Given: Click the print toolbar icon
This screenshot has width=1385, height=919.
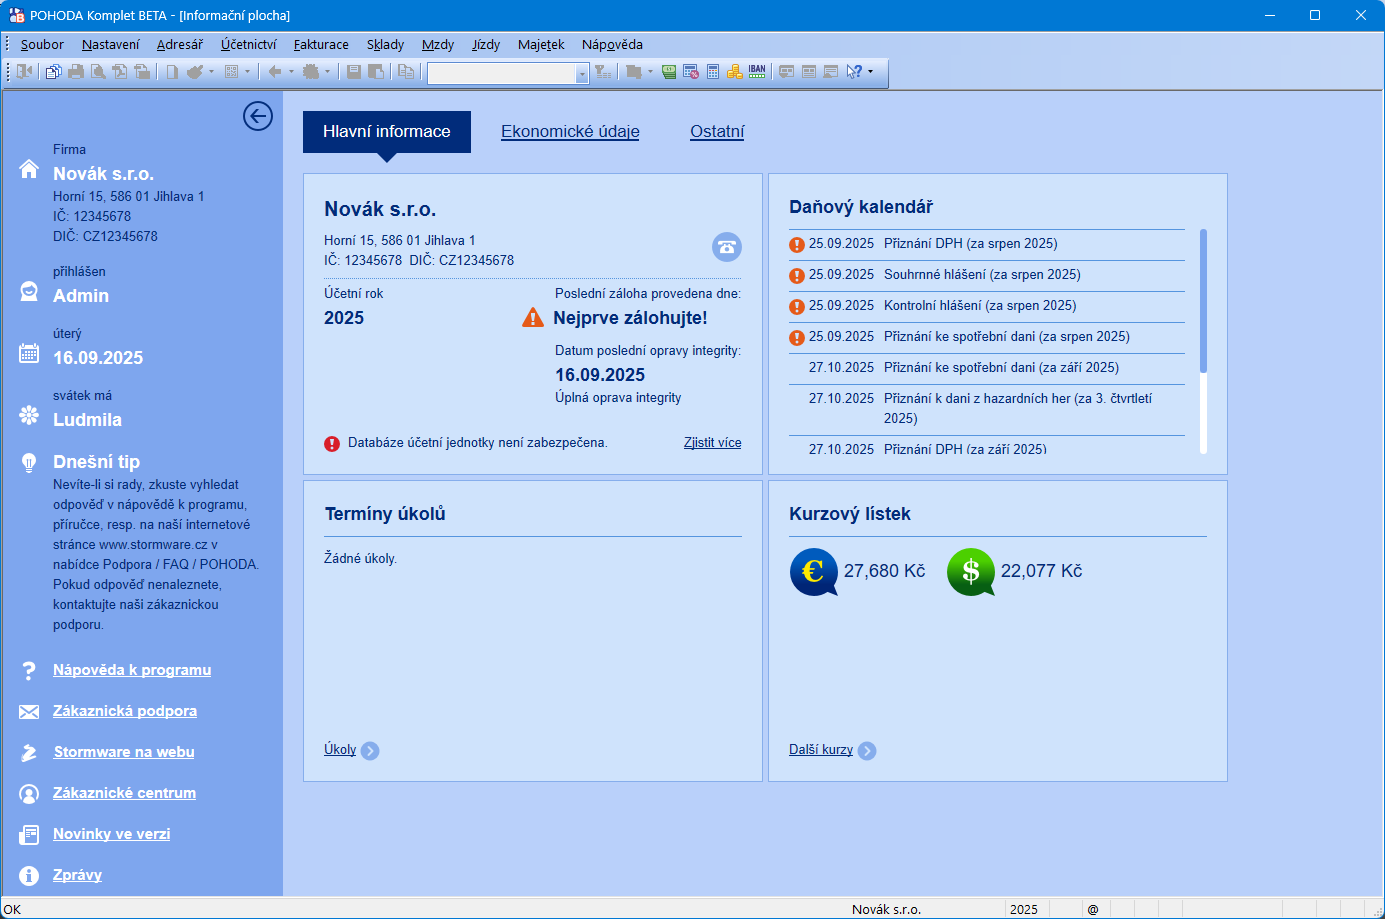Looking at the screenshot, I should [76, 72].
